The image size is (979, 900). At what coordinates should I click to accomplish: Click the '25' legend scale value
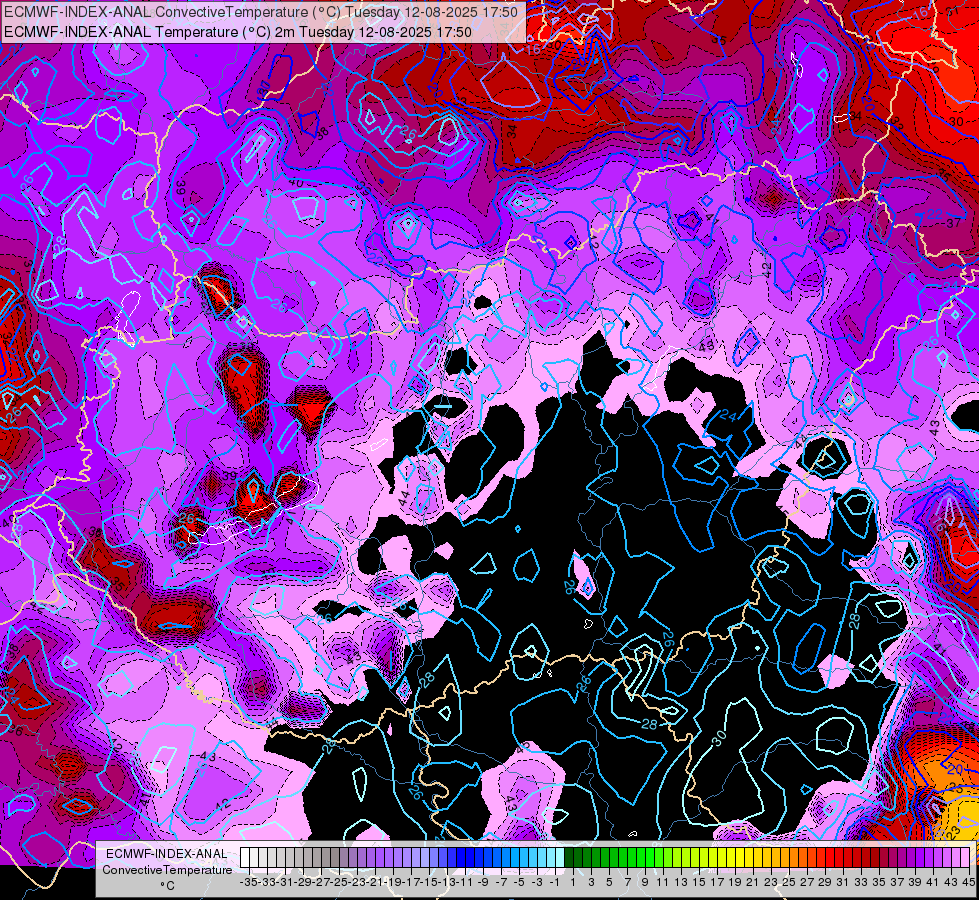click(x=789, y=882)
